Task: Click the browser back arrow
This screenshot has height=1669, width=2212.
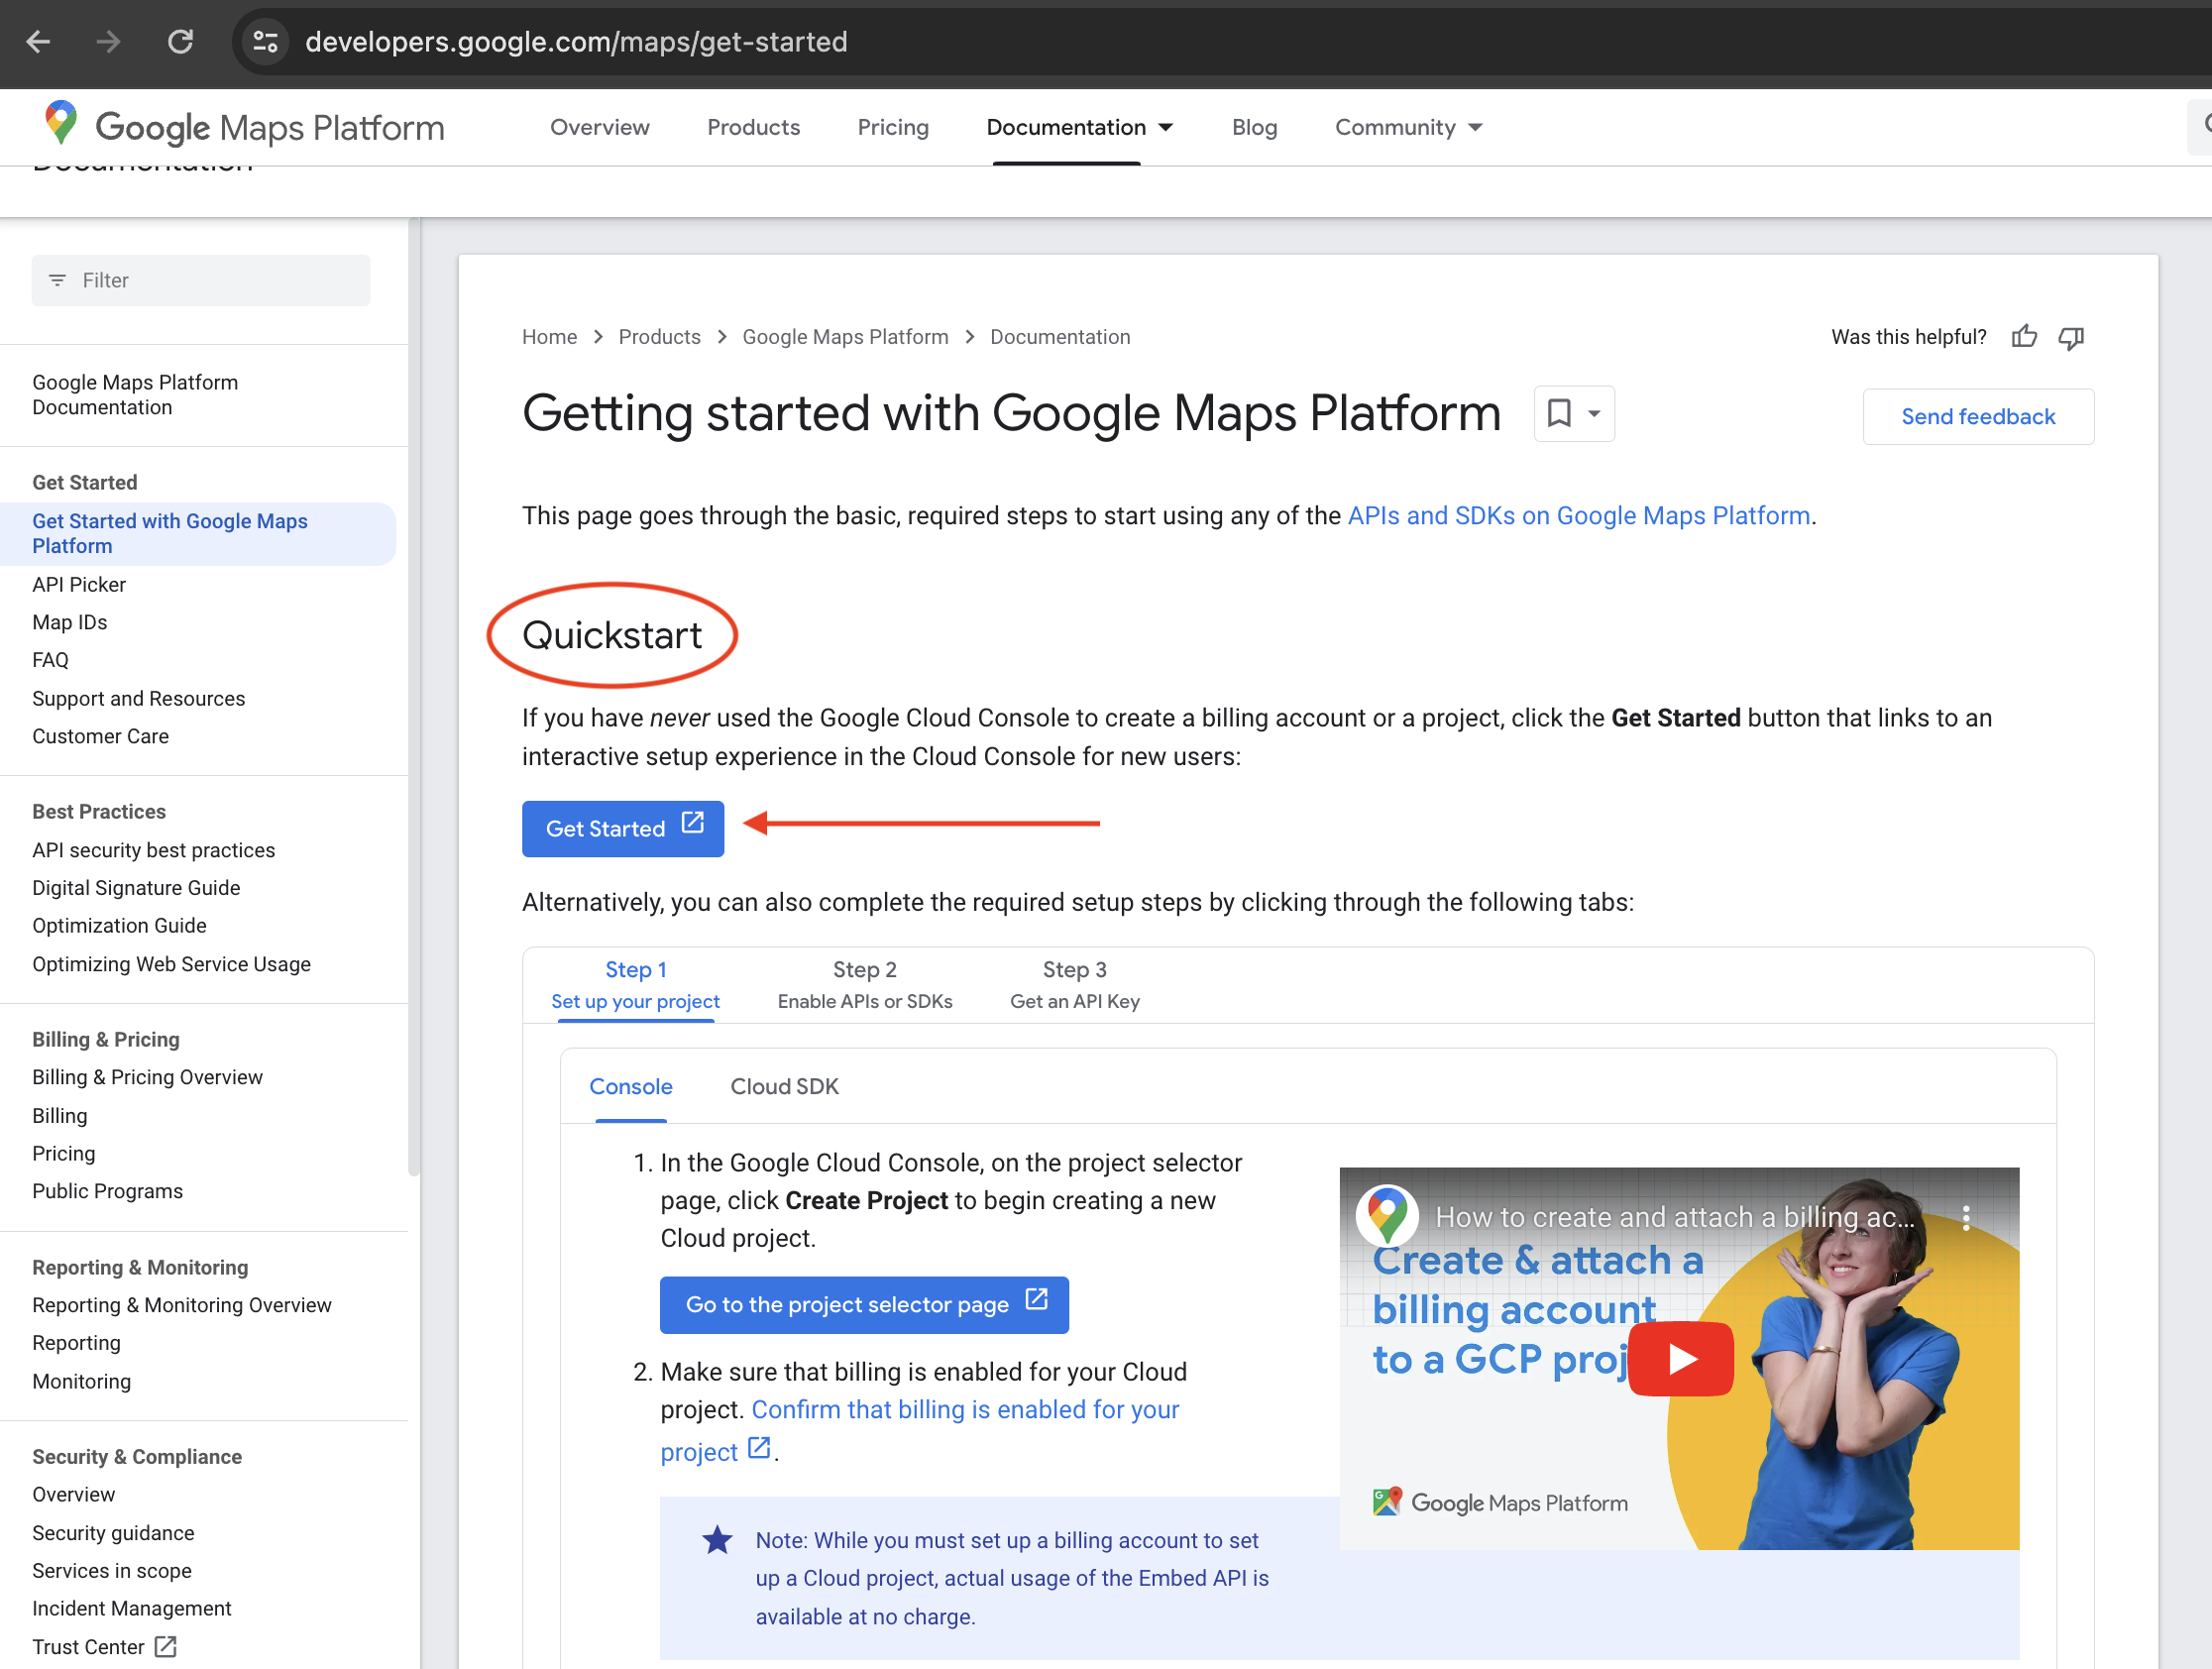Action: point(38,41)
